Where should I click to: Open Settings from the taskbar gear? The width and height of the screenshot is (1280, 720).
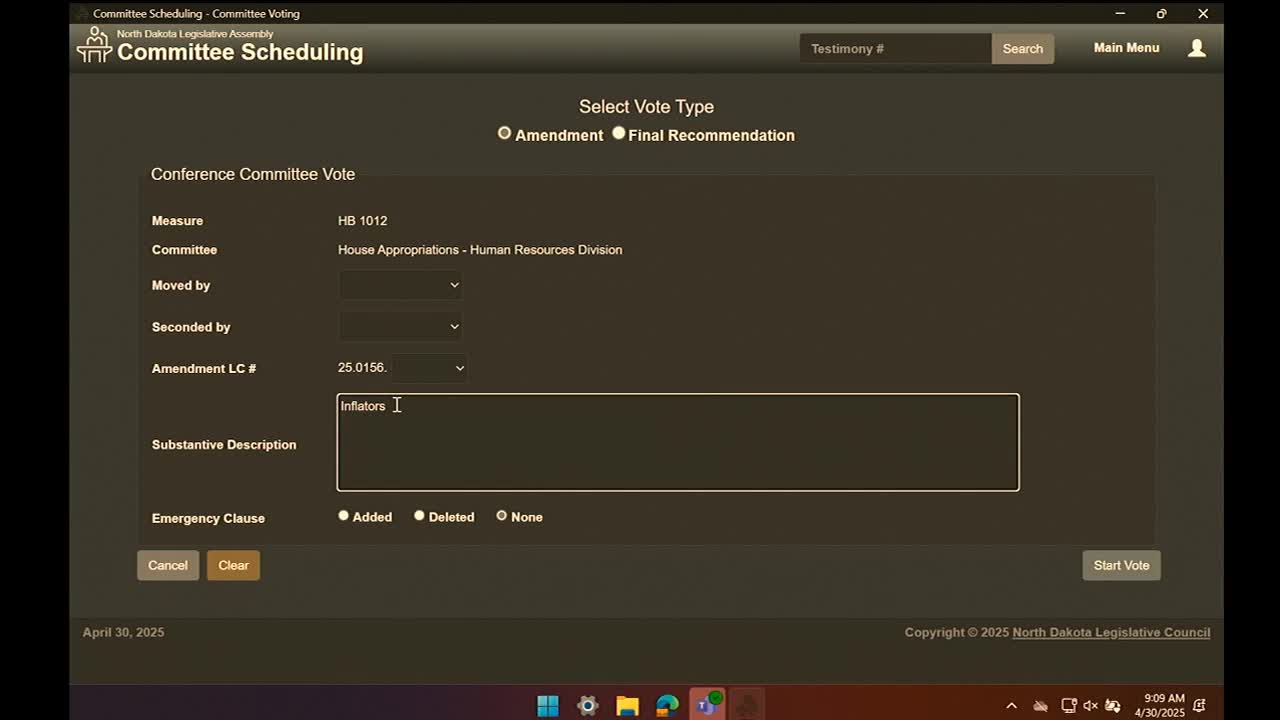588,706
